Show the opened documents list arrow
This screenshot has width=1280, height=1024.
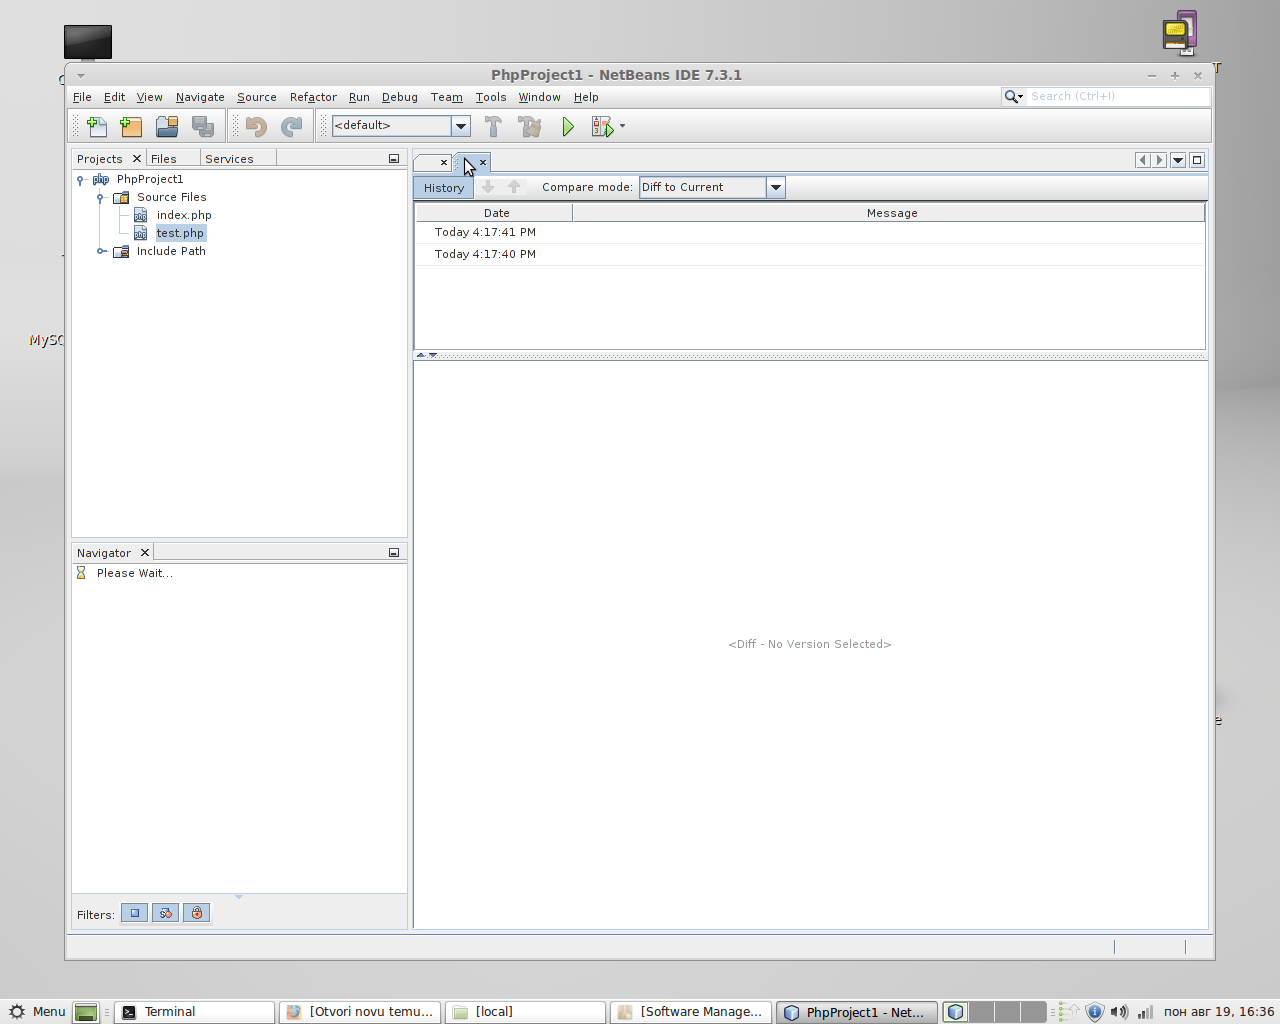pyautogui.click(x=1178, y=160)
